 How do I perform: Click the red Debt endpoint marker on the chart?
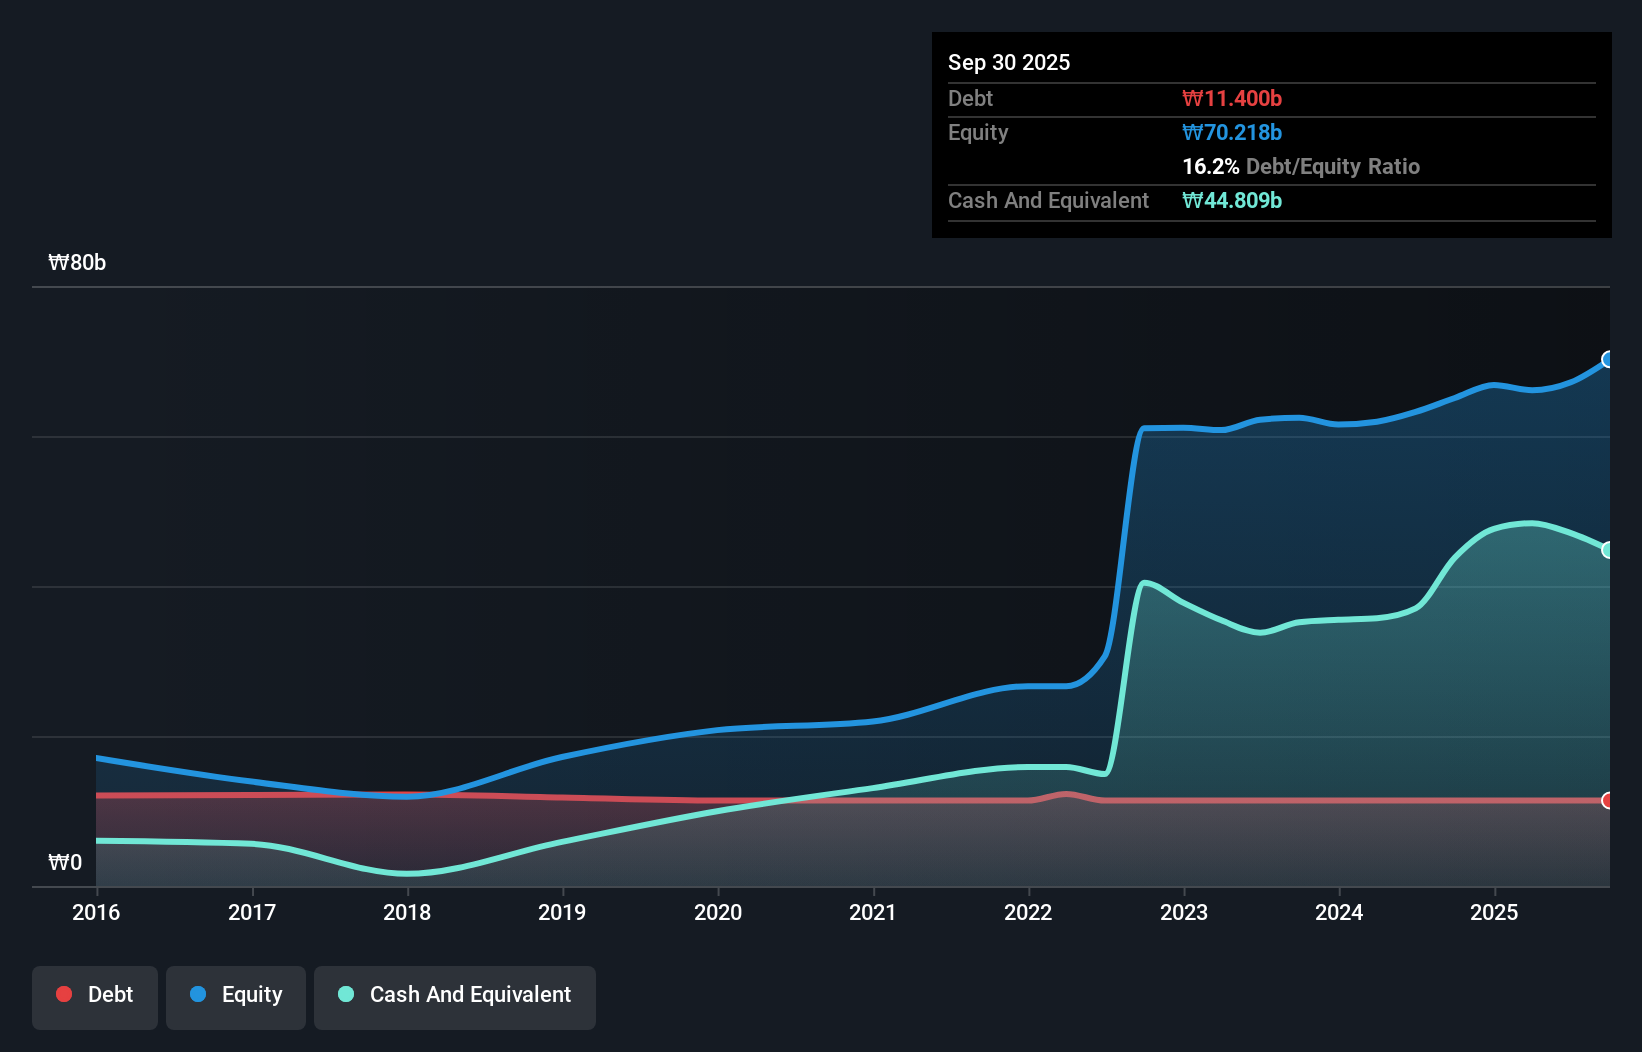[x=1608, y=800]
